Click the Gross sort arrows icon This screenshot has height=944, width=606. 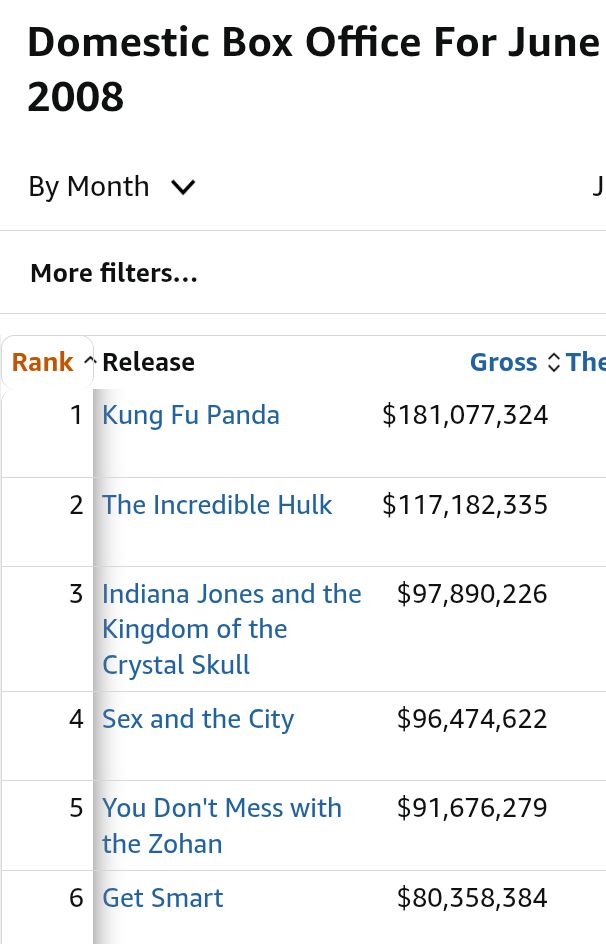click(554, 362)
